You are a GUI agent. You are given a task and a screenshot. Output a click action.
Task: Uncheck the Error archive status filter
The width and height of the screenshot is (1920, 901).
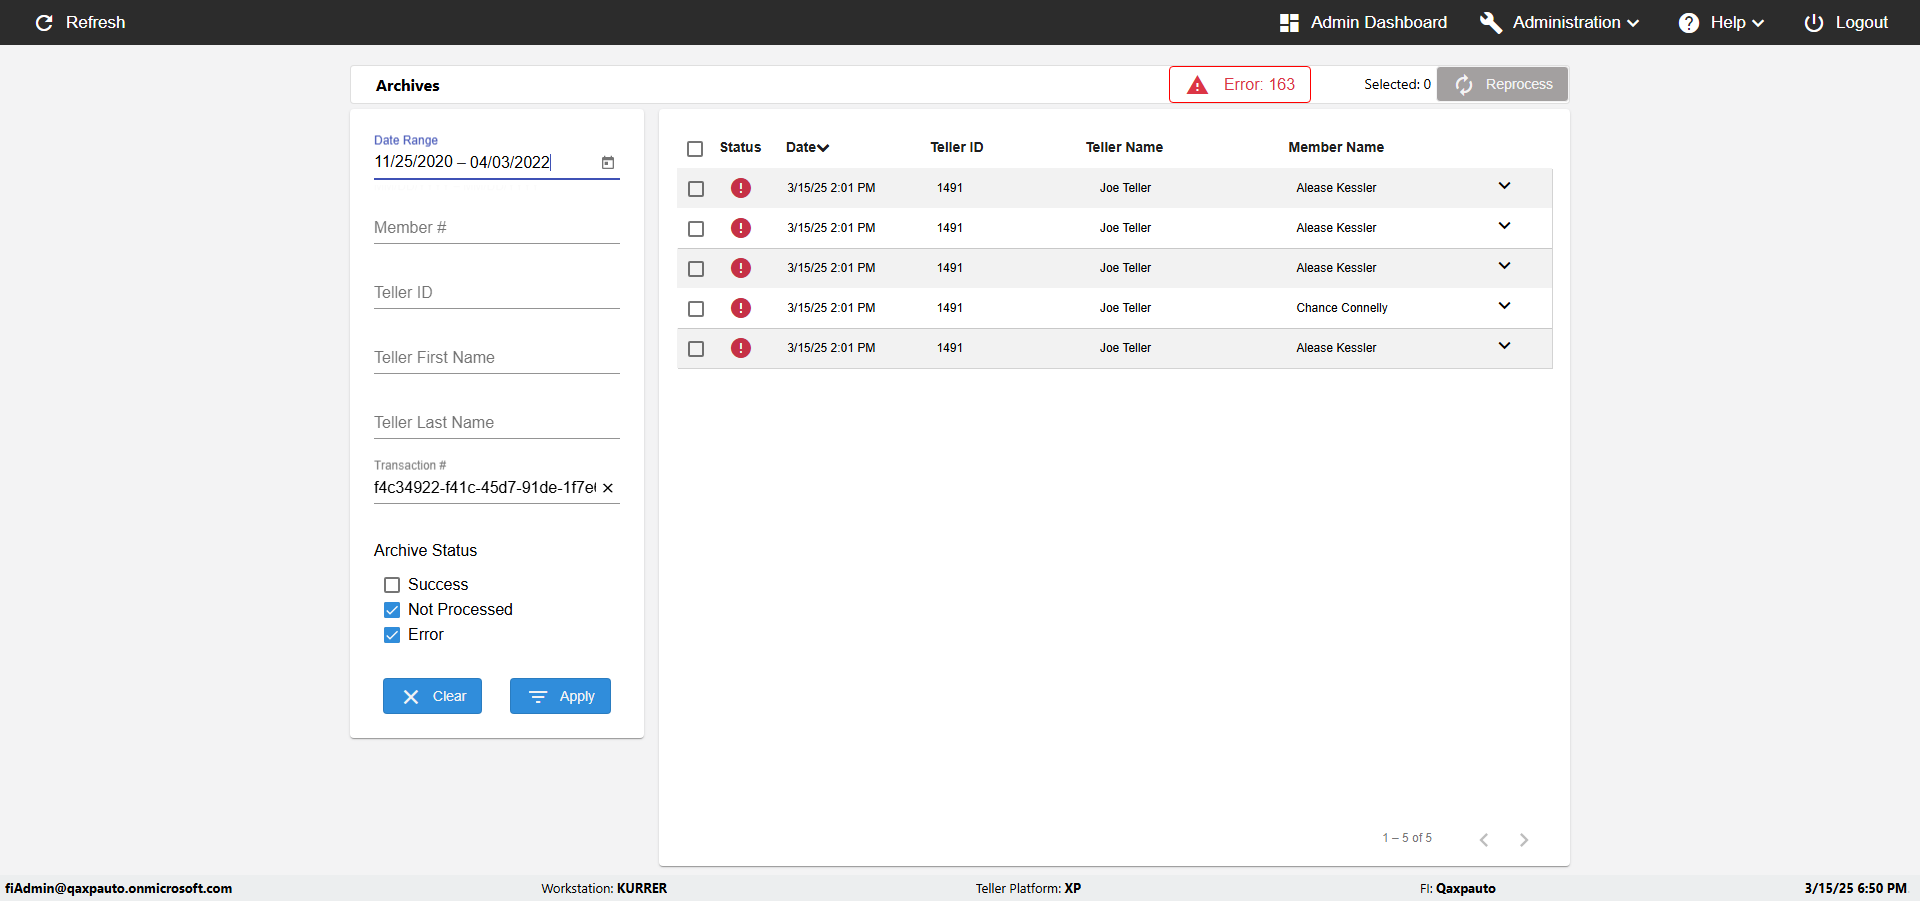pyautogui.click(x=392, y=635)
